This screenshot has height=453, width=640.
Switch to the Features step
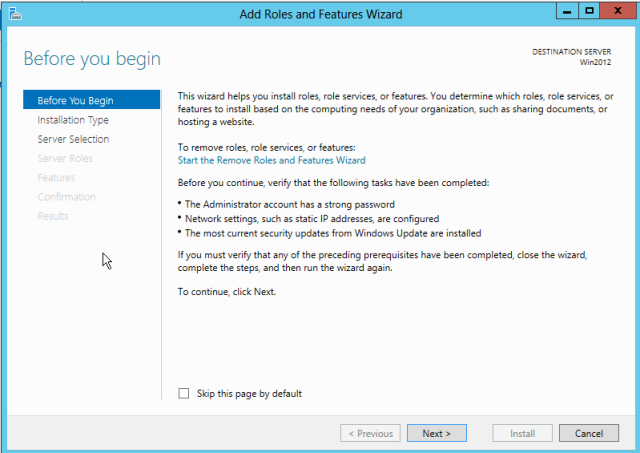click(x=56, y=177)
